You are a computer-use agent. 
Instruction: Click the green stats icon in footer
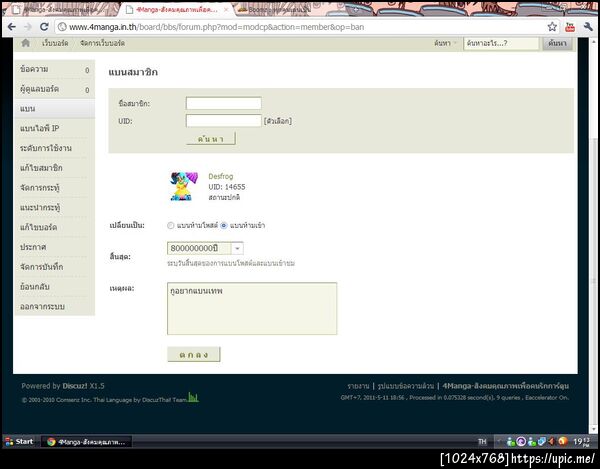coord(193,397)
